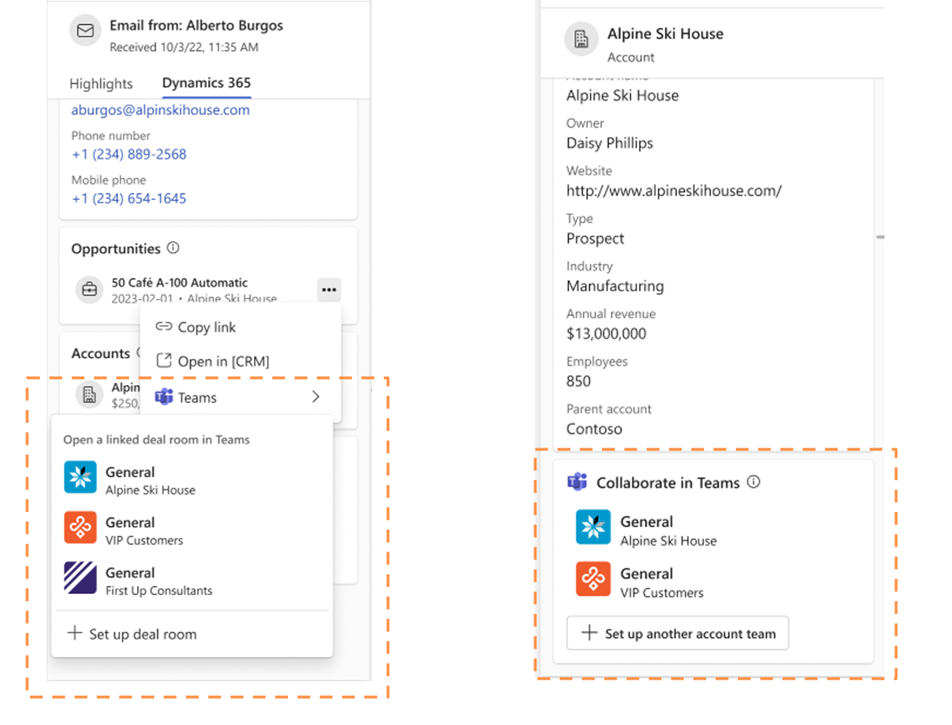
Task: Show the Opportunities info tooltip icon
Action: click(173, 248)
